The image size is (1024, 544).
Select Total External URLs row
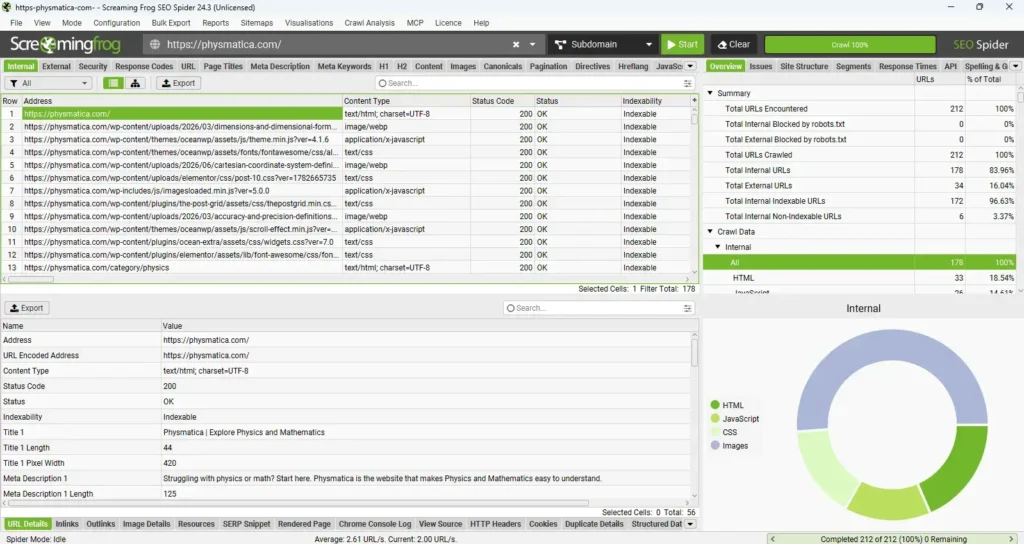[x=859, y=185]
